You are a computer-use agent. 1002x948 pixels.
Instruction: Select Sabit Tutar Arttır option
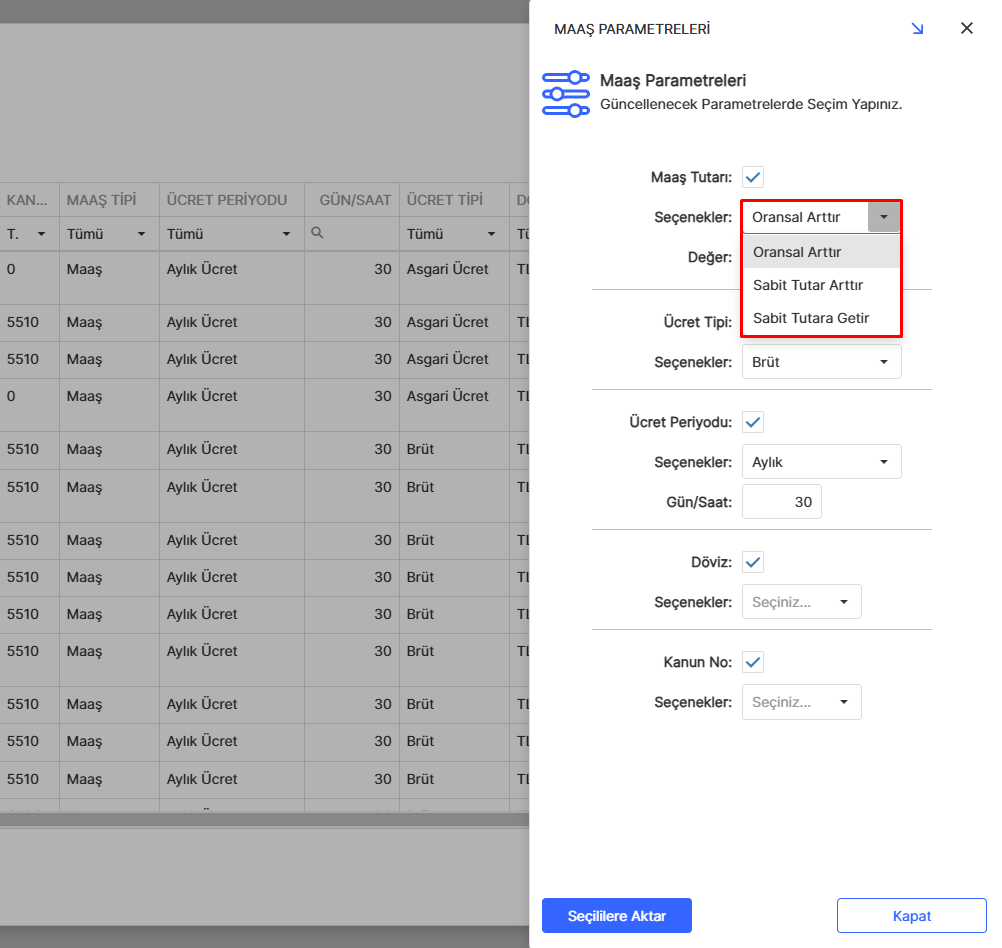tap(808, 285)
